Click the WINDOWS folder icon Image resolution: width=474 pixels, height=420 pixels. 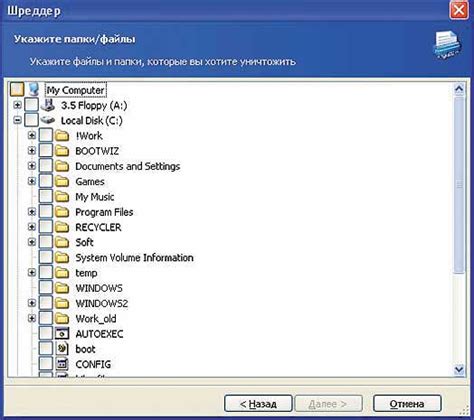[62, 288]
